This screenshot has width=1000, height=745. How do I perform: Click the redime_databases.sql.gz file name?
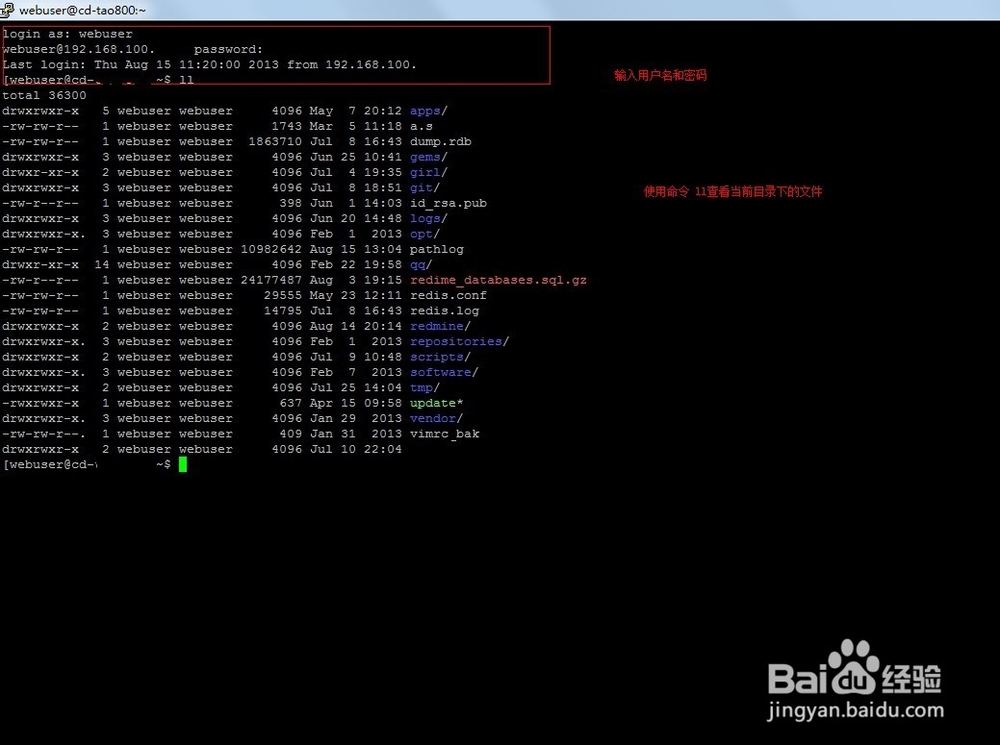coord(498,280)
